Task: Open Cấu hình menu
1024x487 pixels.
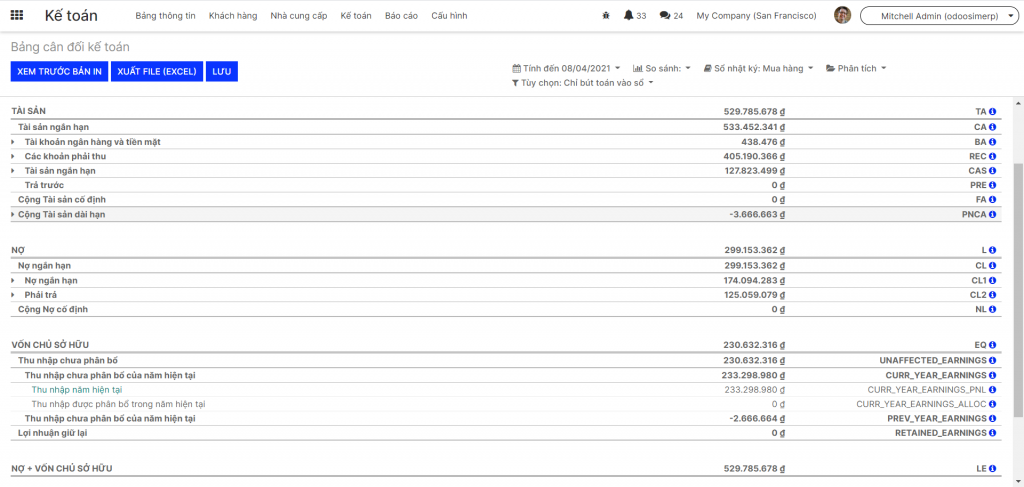Action: [449, 16]
